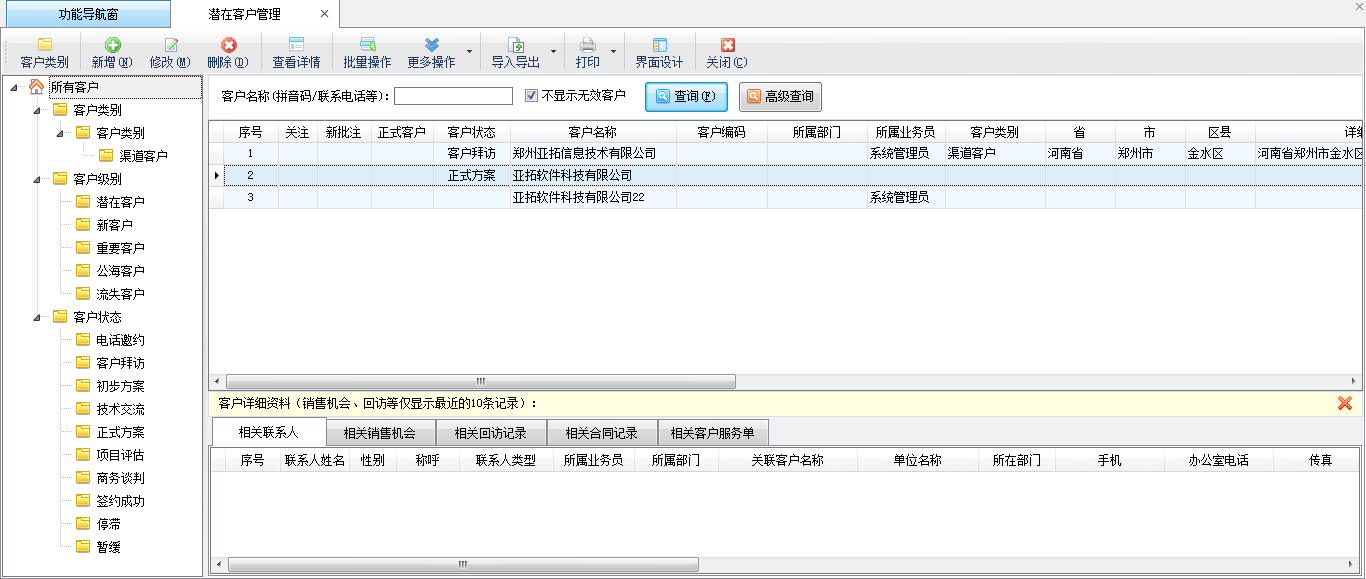Toggle the 不显示无效客户 checkbox
The width and height of the screenshot is (1366, 579).
[532, 96]
